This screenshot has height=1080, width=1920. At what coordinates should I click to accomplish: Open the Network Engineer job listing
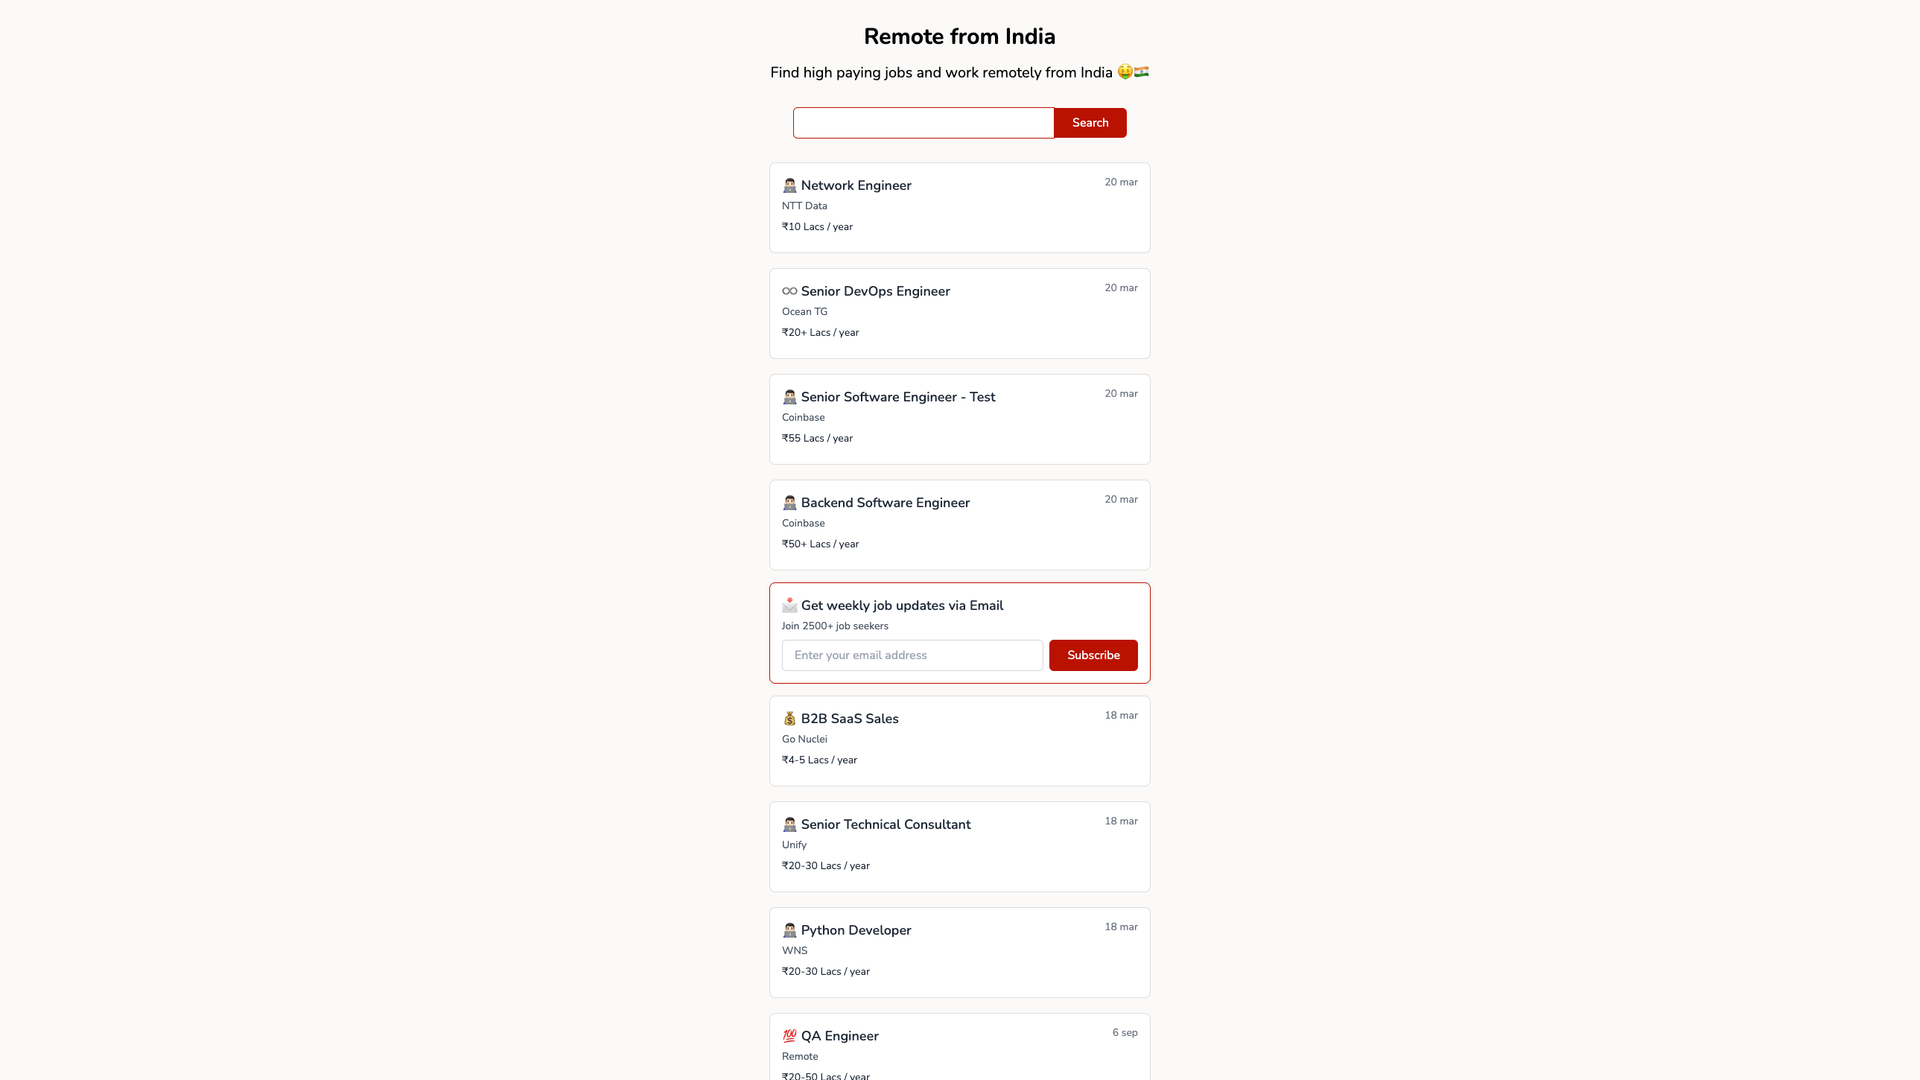pos(856,186)
